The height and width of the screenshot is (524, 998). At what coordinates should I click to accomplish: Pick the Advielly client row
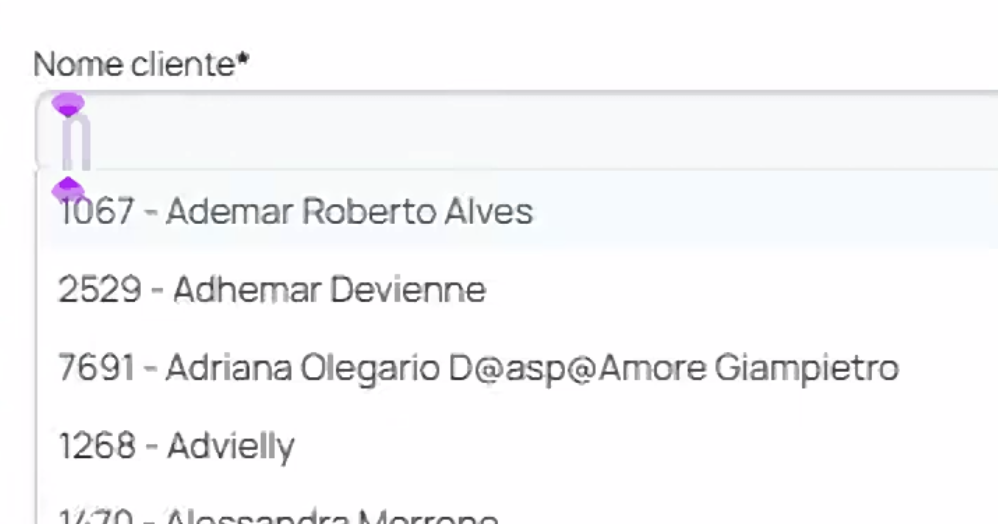[x=176, y=446]
